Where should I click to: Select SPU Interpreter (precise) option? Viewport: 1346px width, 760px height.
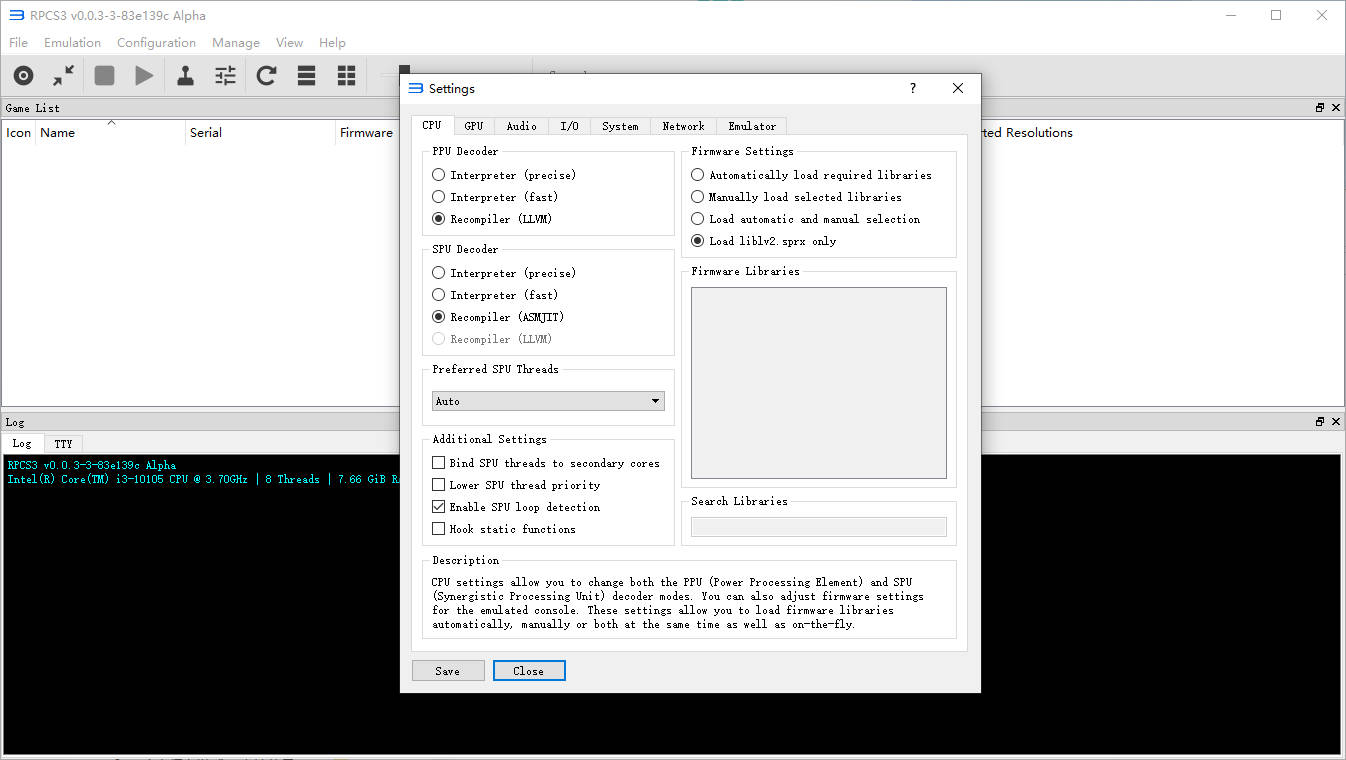504,273
